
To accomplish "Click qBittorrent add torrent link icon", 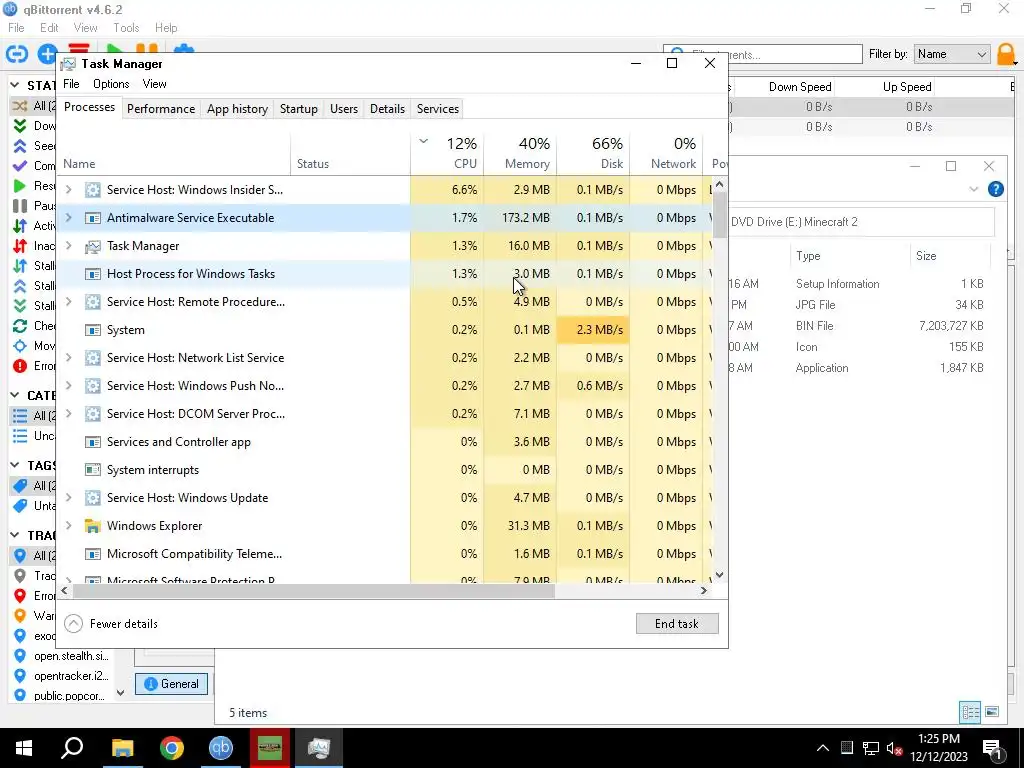I will [17, 54].
